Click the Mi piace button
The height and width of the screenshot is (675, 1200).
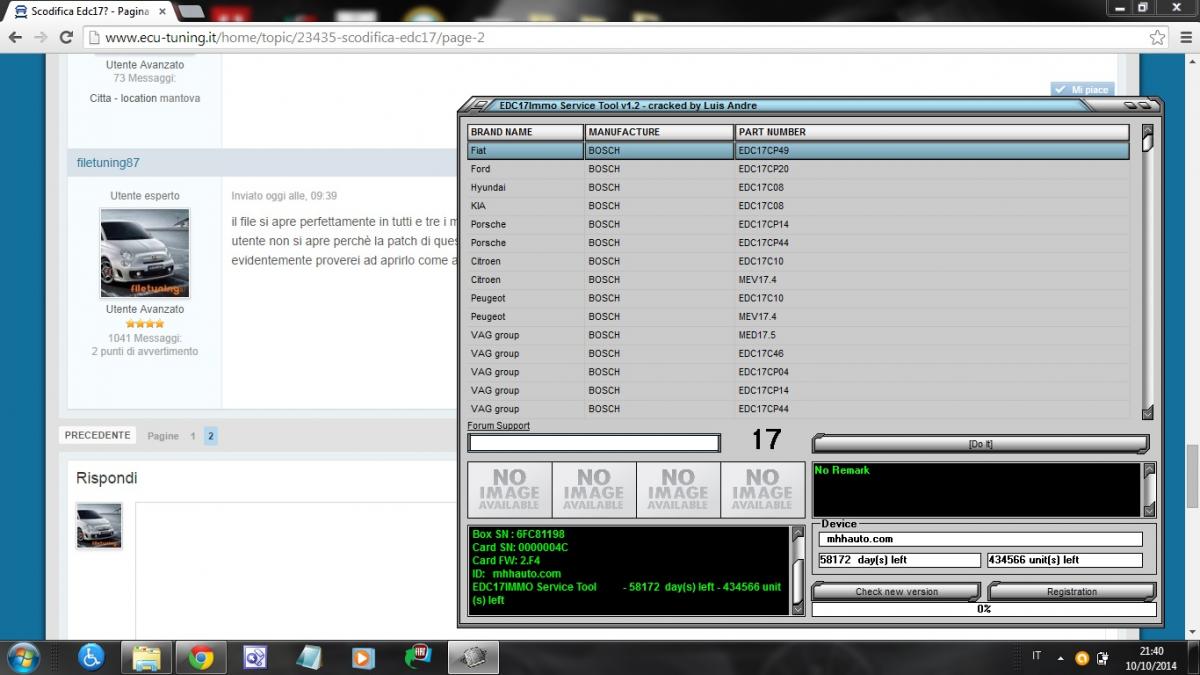(1081, 89)
